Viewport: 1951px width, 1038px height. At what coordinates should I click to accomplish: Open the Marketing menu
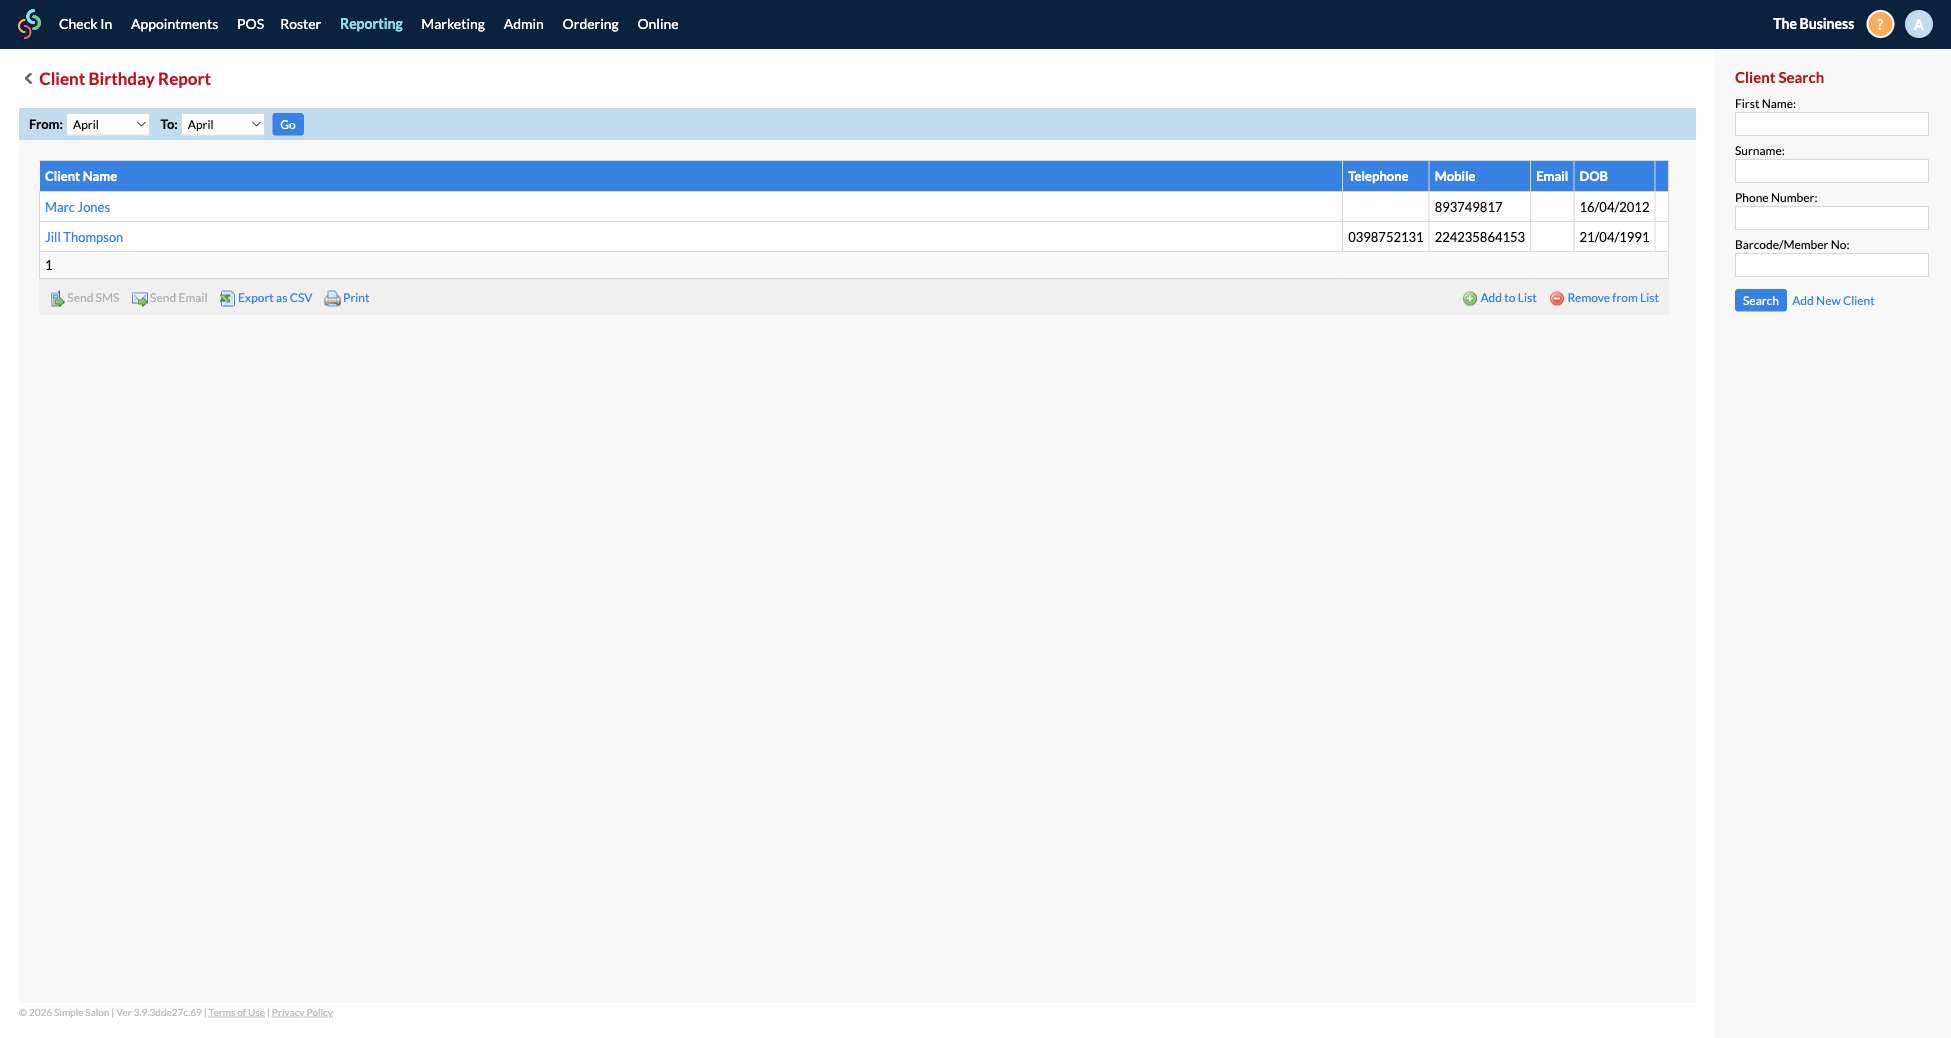pos(452,24)
